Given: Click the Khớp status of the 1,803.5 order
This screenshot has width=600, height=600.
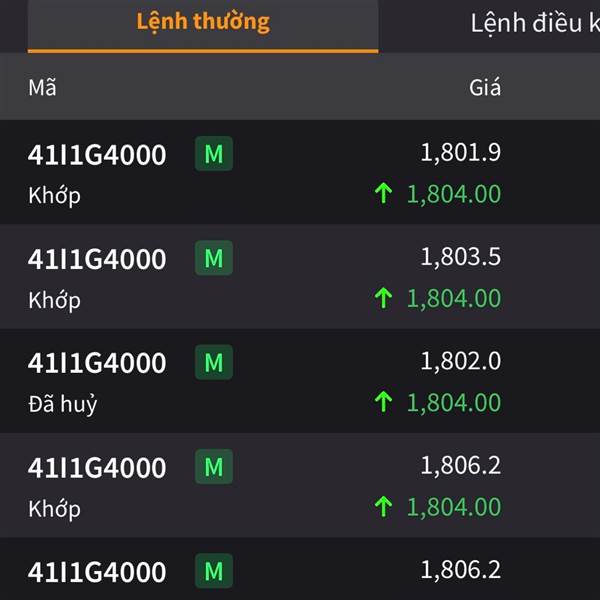Looking at the screenshot, I should 54,300.
